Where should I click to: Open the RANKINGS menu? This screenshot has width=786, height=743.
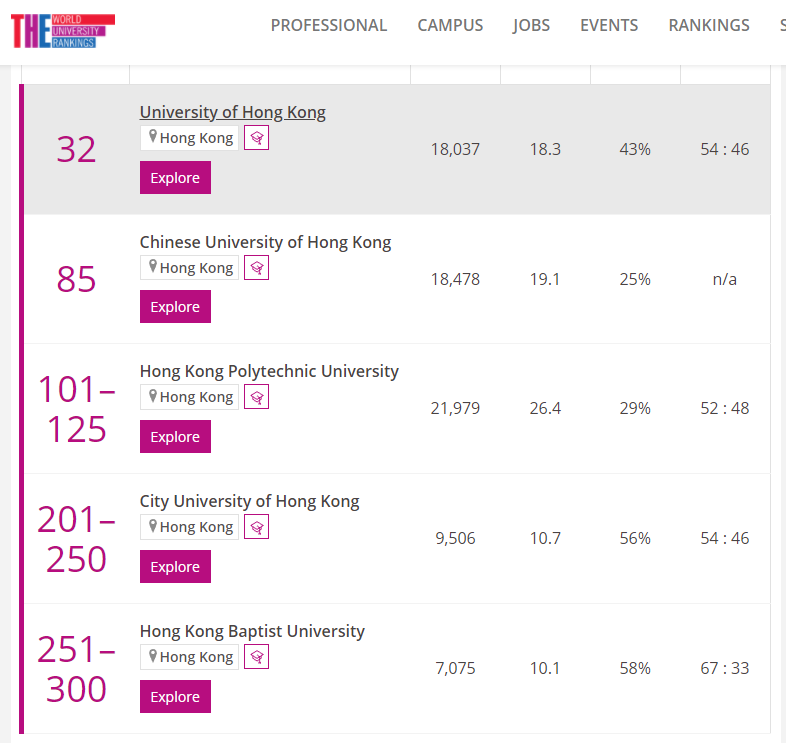pos(709,25)
